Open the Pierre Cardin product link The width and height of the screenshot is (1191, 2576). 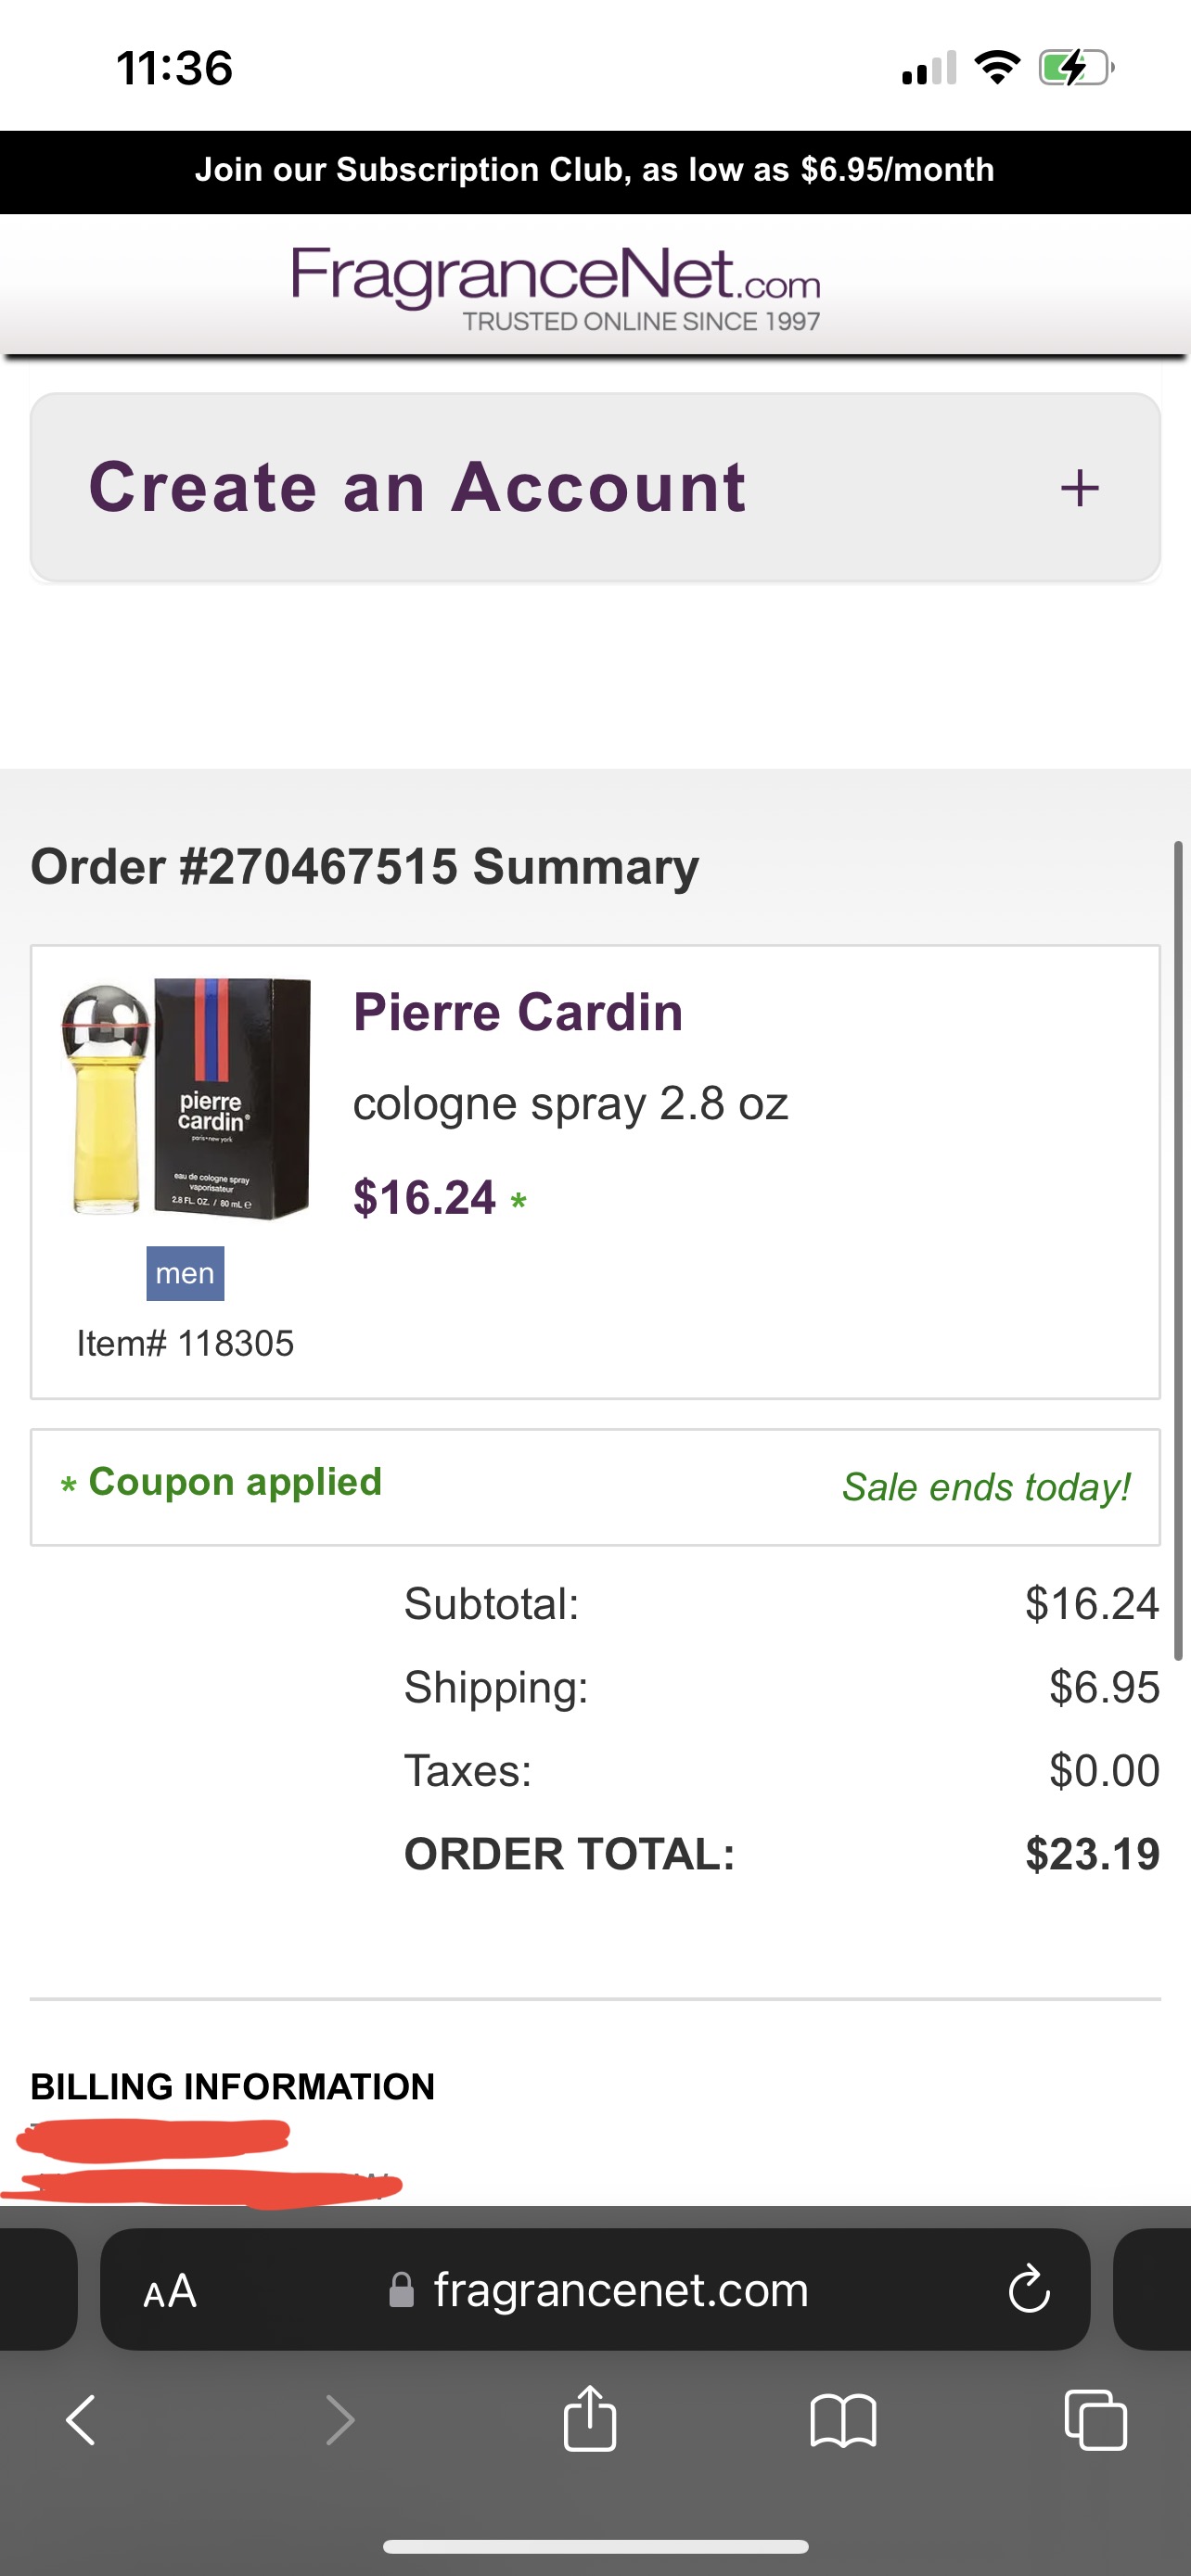point(518,1012)
